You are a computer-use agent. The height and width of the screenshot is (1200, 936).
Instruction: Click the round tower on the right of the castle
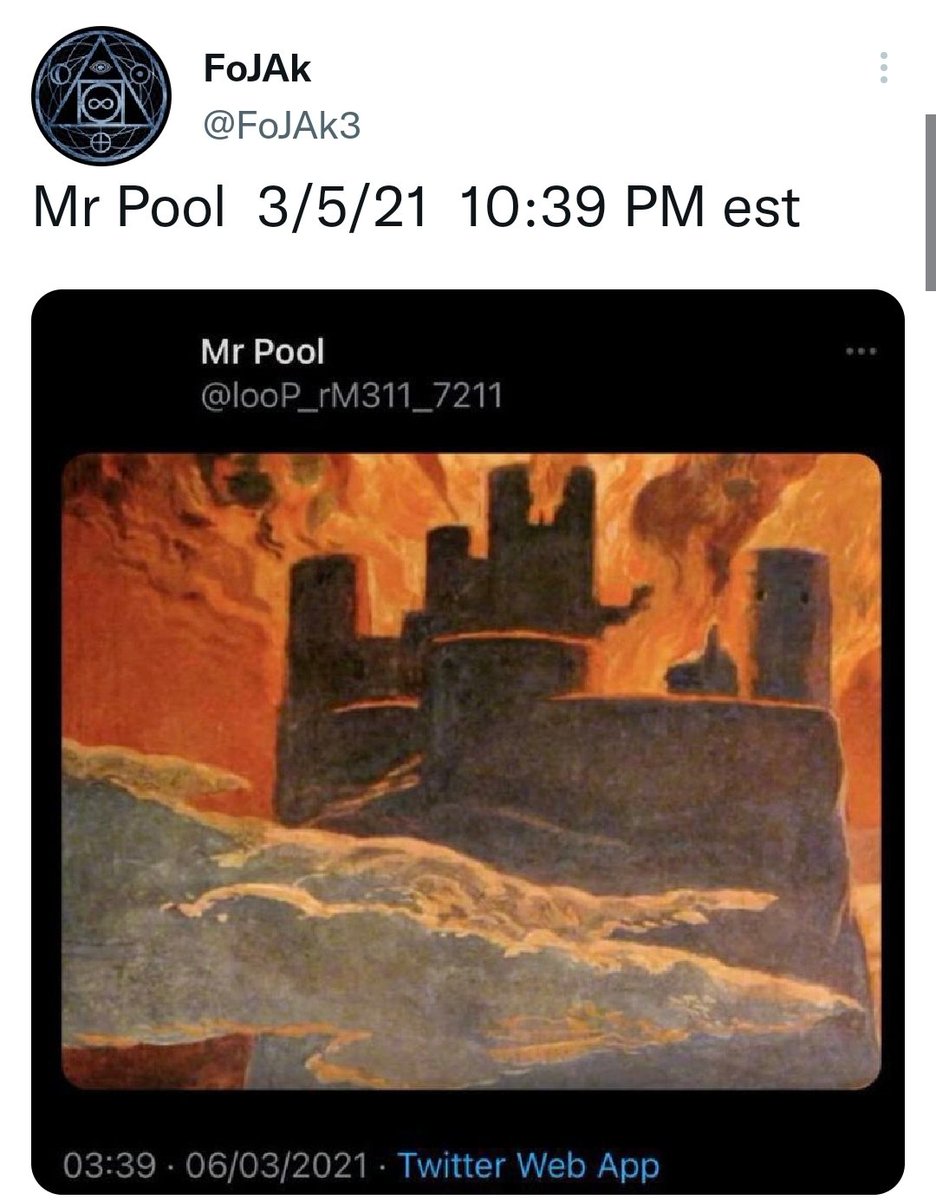coord(791,625)
